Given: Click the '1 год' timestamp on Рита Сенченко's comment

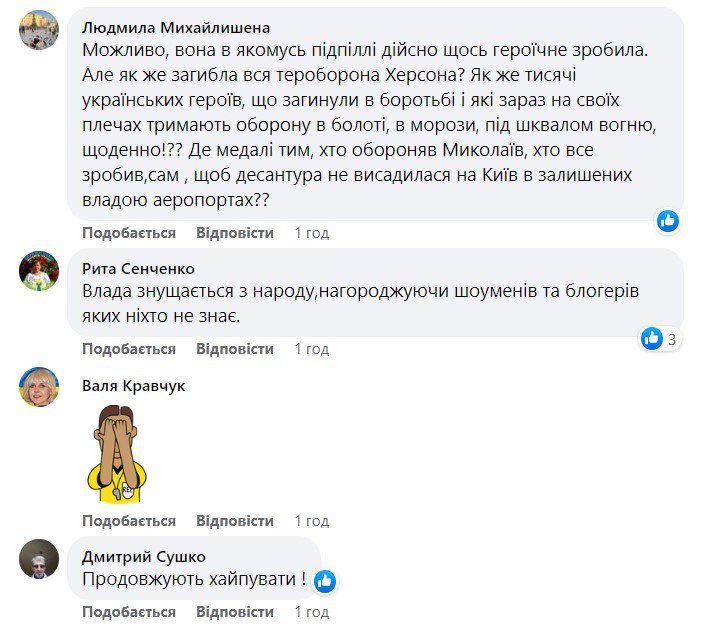Looking at the screenshot, I should tap(311, 349).
